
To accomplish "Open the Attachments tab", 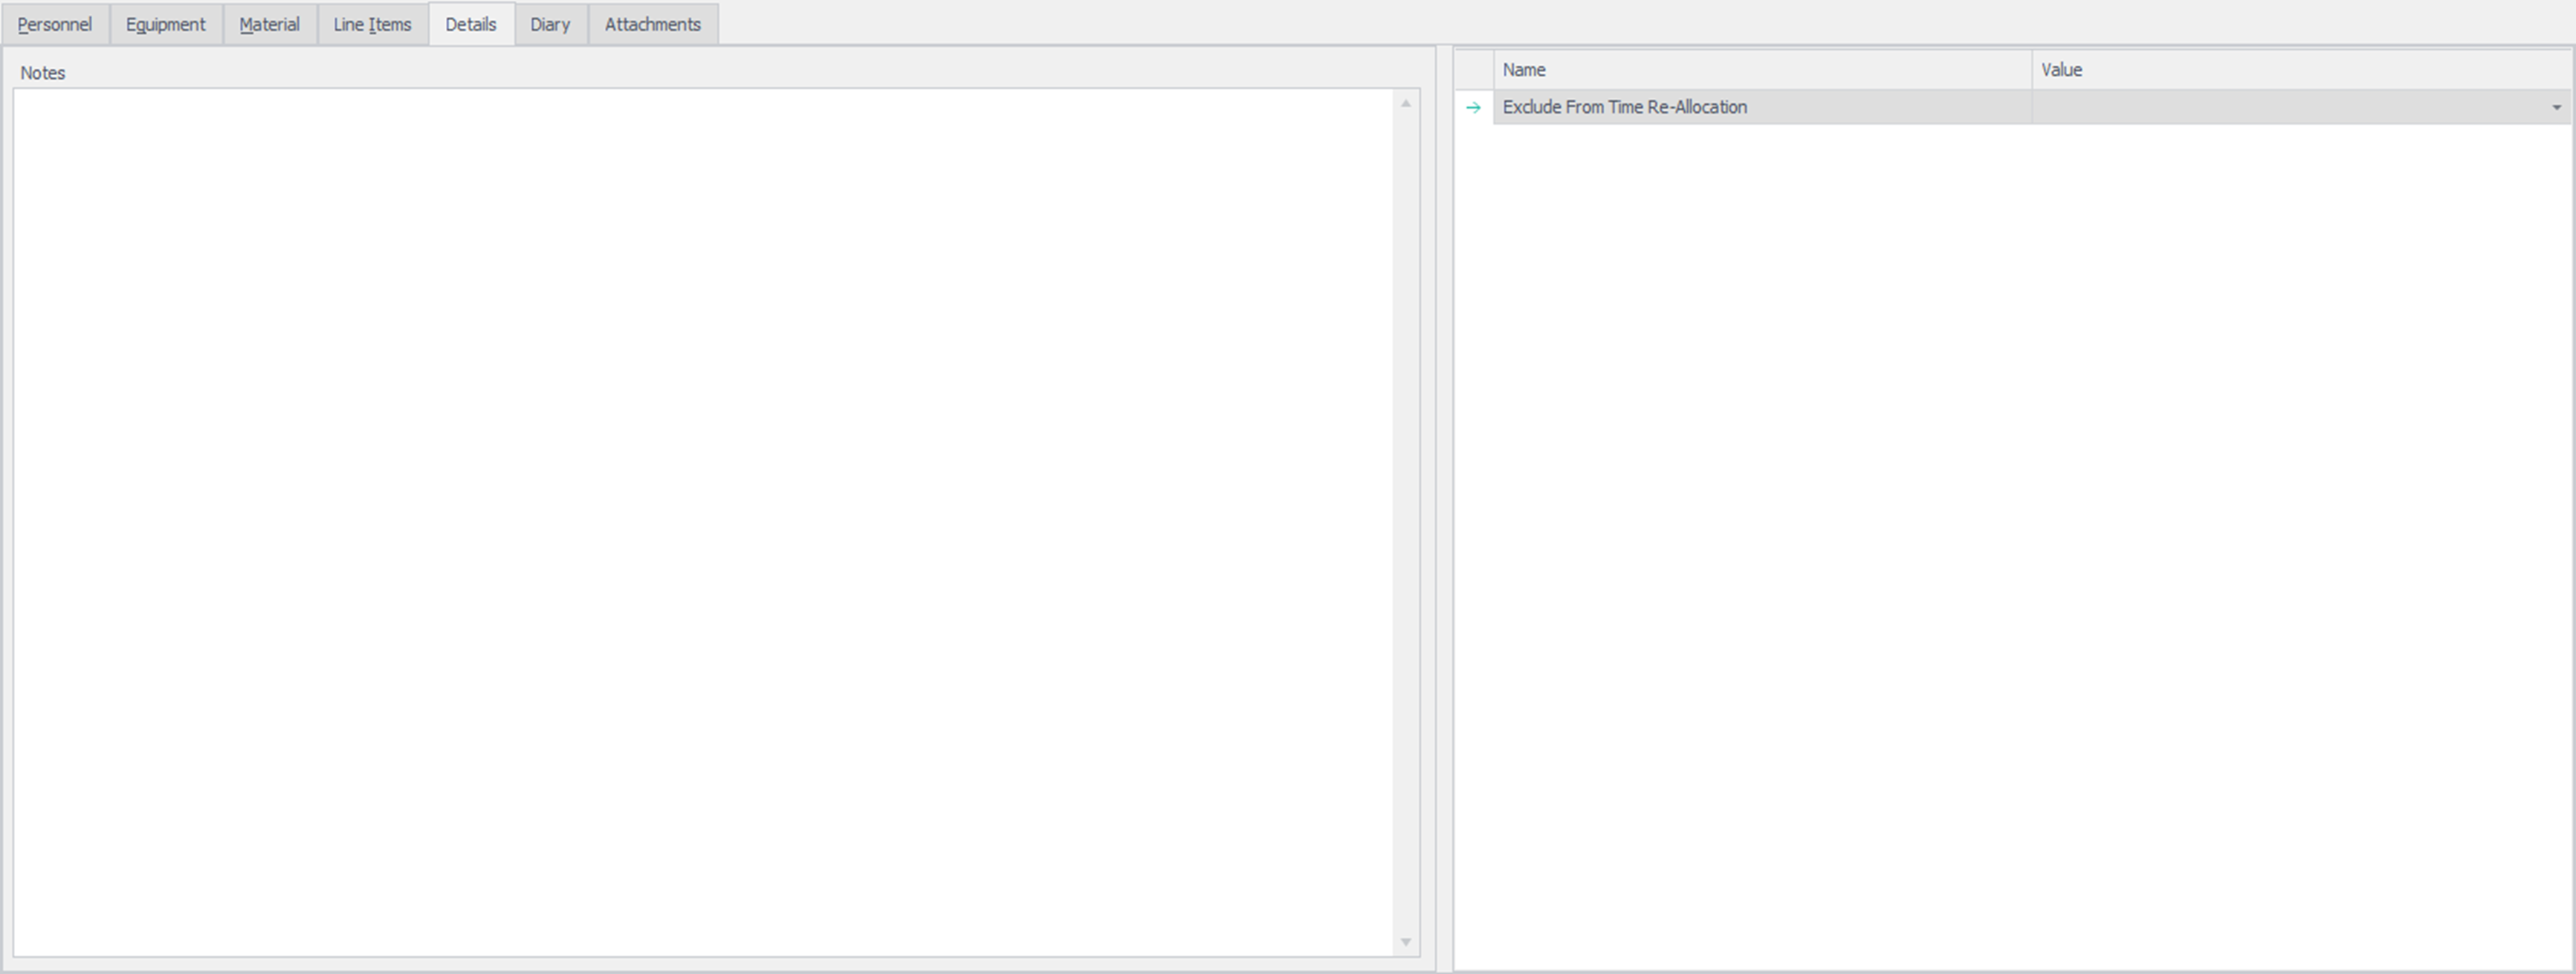I will [652, 24].
